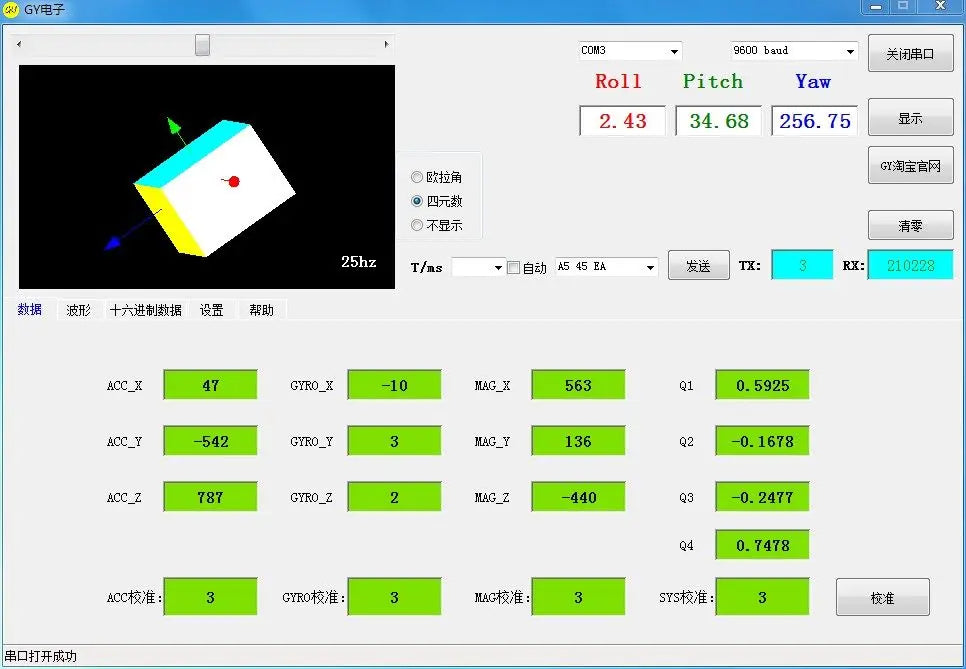Enable the 自动 checkbox
The image size is (966, 669).
click(x=513, y=267)
